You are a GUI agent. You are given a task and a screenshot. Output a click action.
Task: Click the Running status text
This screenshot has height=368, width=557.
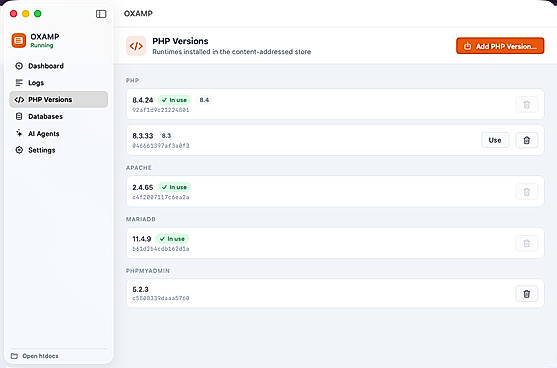42,45
